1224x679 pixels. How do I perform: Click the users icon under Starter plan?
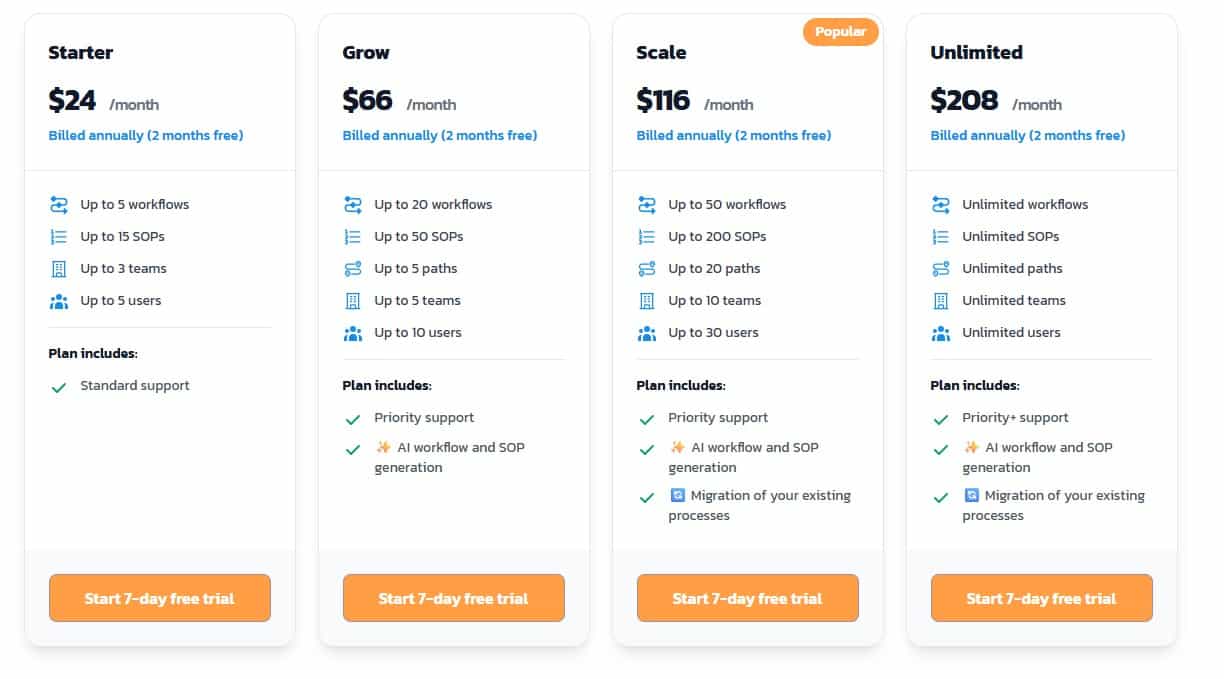click(x=59, y=300)
